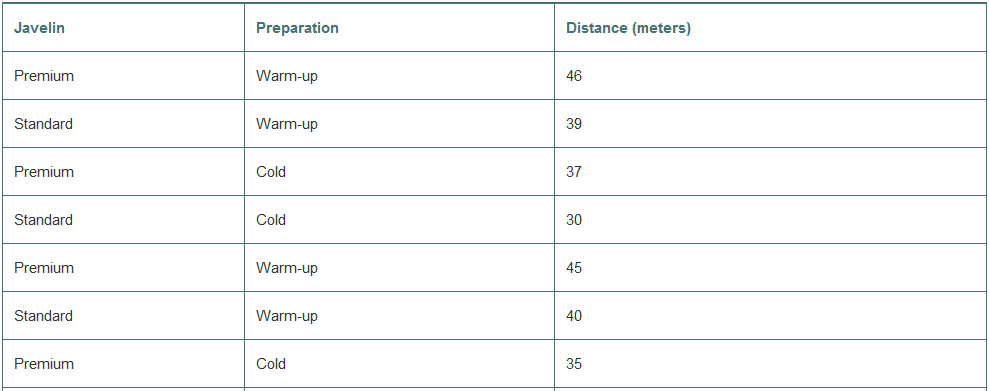Click Premium in the first data row
Viewport: 989px width, 391px height.
pyautogui.click(x=44, y=76)
